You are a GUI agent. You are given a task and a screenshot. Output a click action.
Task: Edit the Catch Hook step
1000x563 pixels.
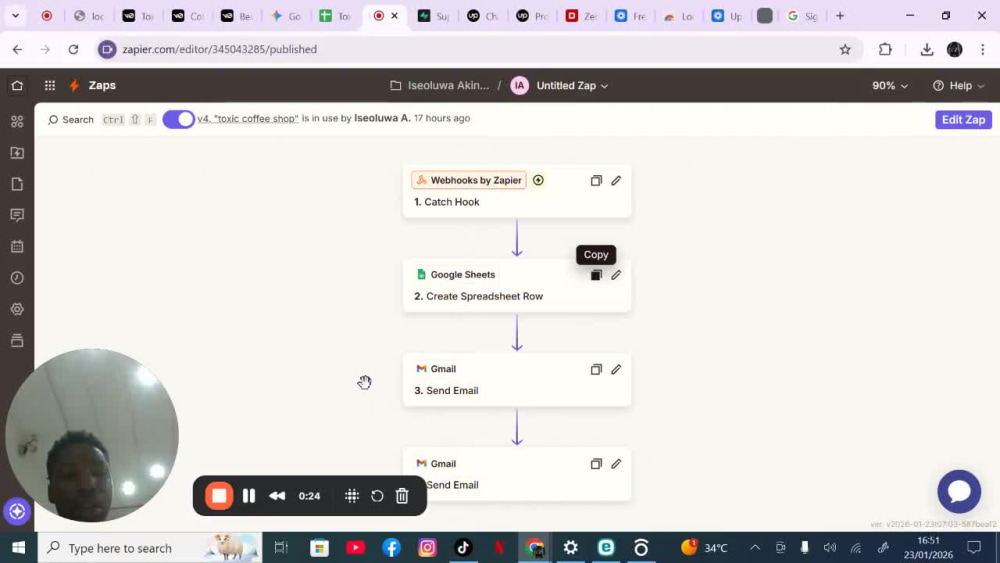click(x=616, y=180)
